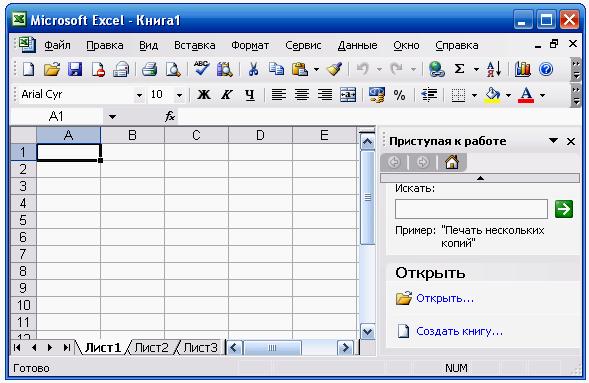Image resolution: width=589 pixels, height=383 pixels.
Task: Click the indent icon in formatting toolbar
Action: pos(429,95)
